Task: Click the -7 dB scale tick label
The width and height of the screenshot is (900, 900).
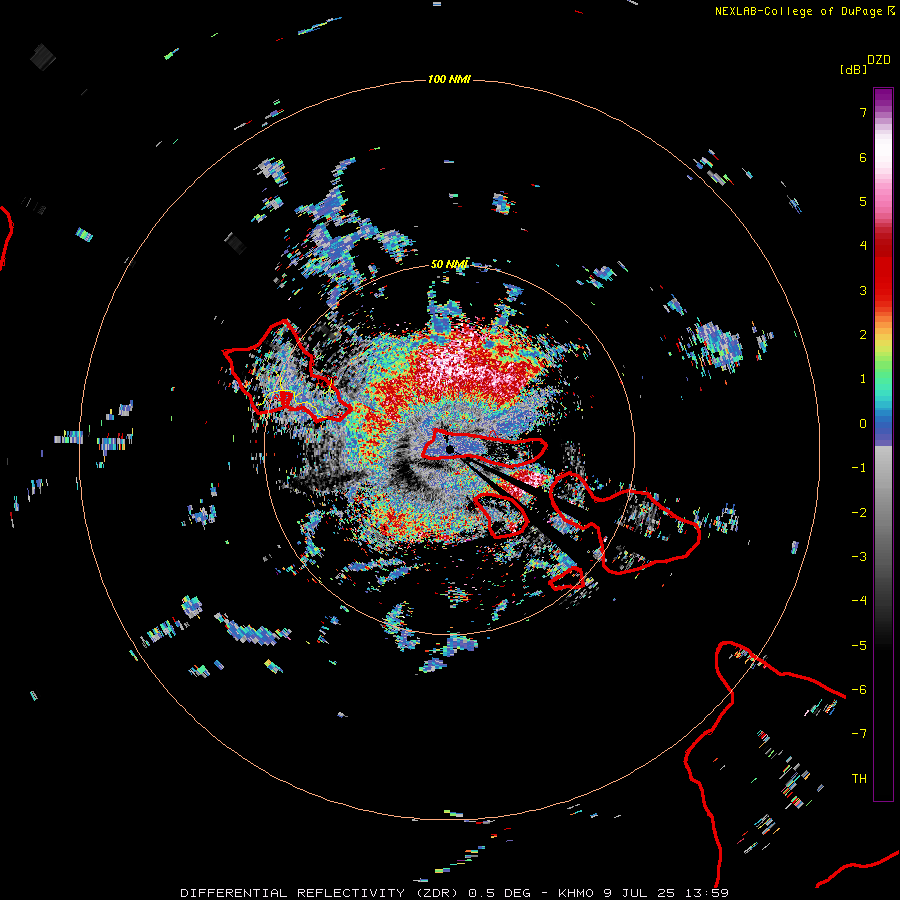Action: (x=859, y=734)
